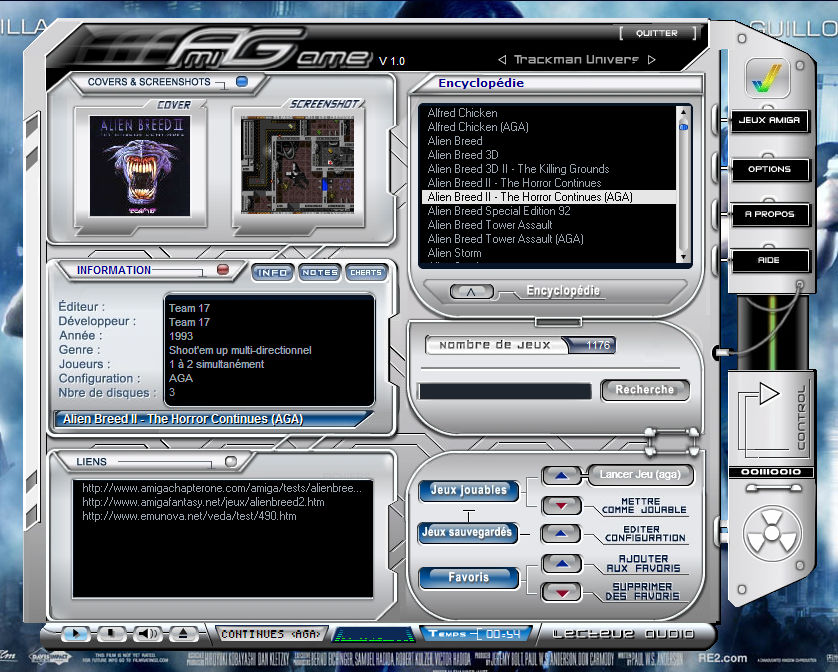
Task: Click the green checkmark Amiga logo icon
Action: pyautogui.click(x=767, y=78)
